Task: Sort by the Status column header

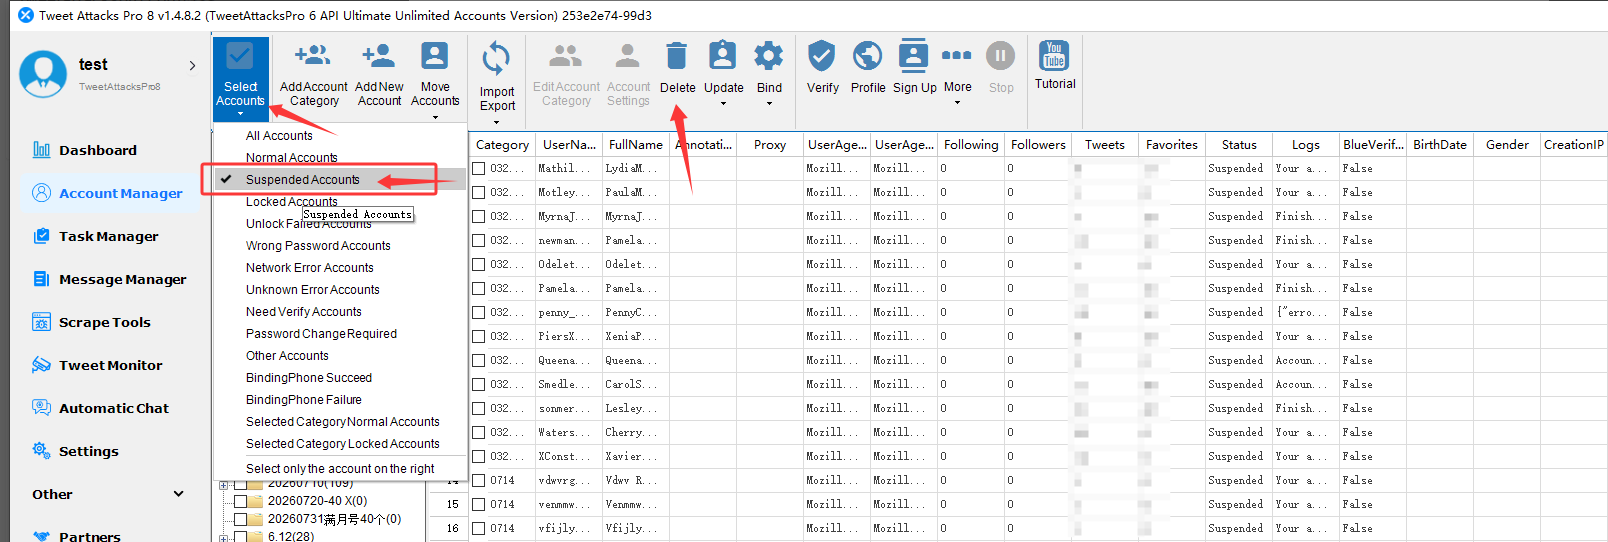Action: pyautogui.click(x=1239, y=145)
